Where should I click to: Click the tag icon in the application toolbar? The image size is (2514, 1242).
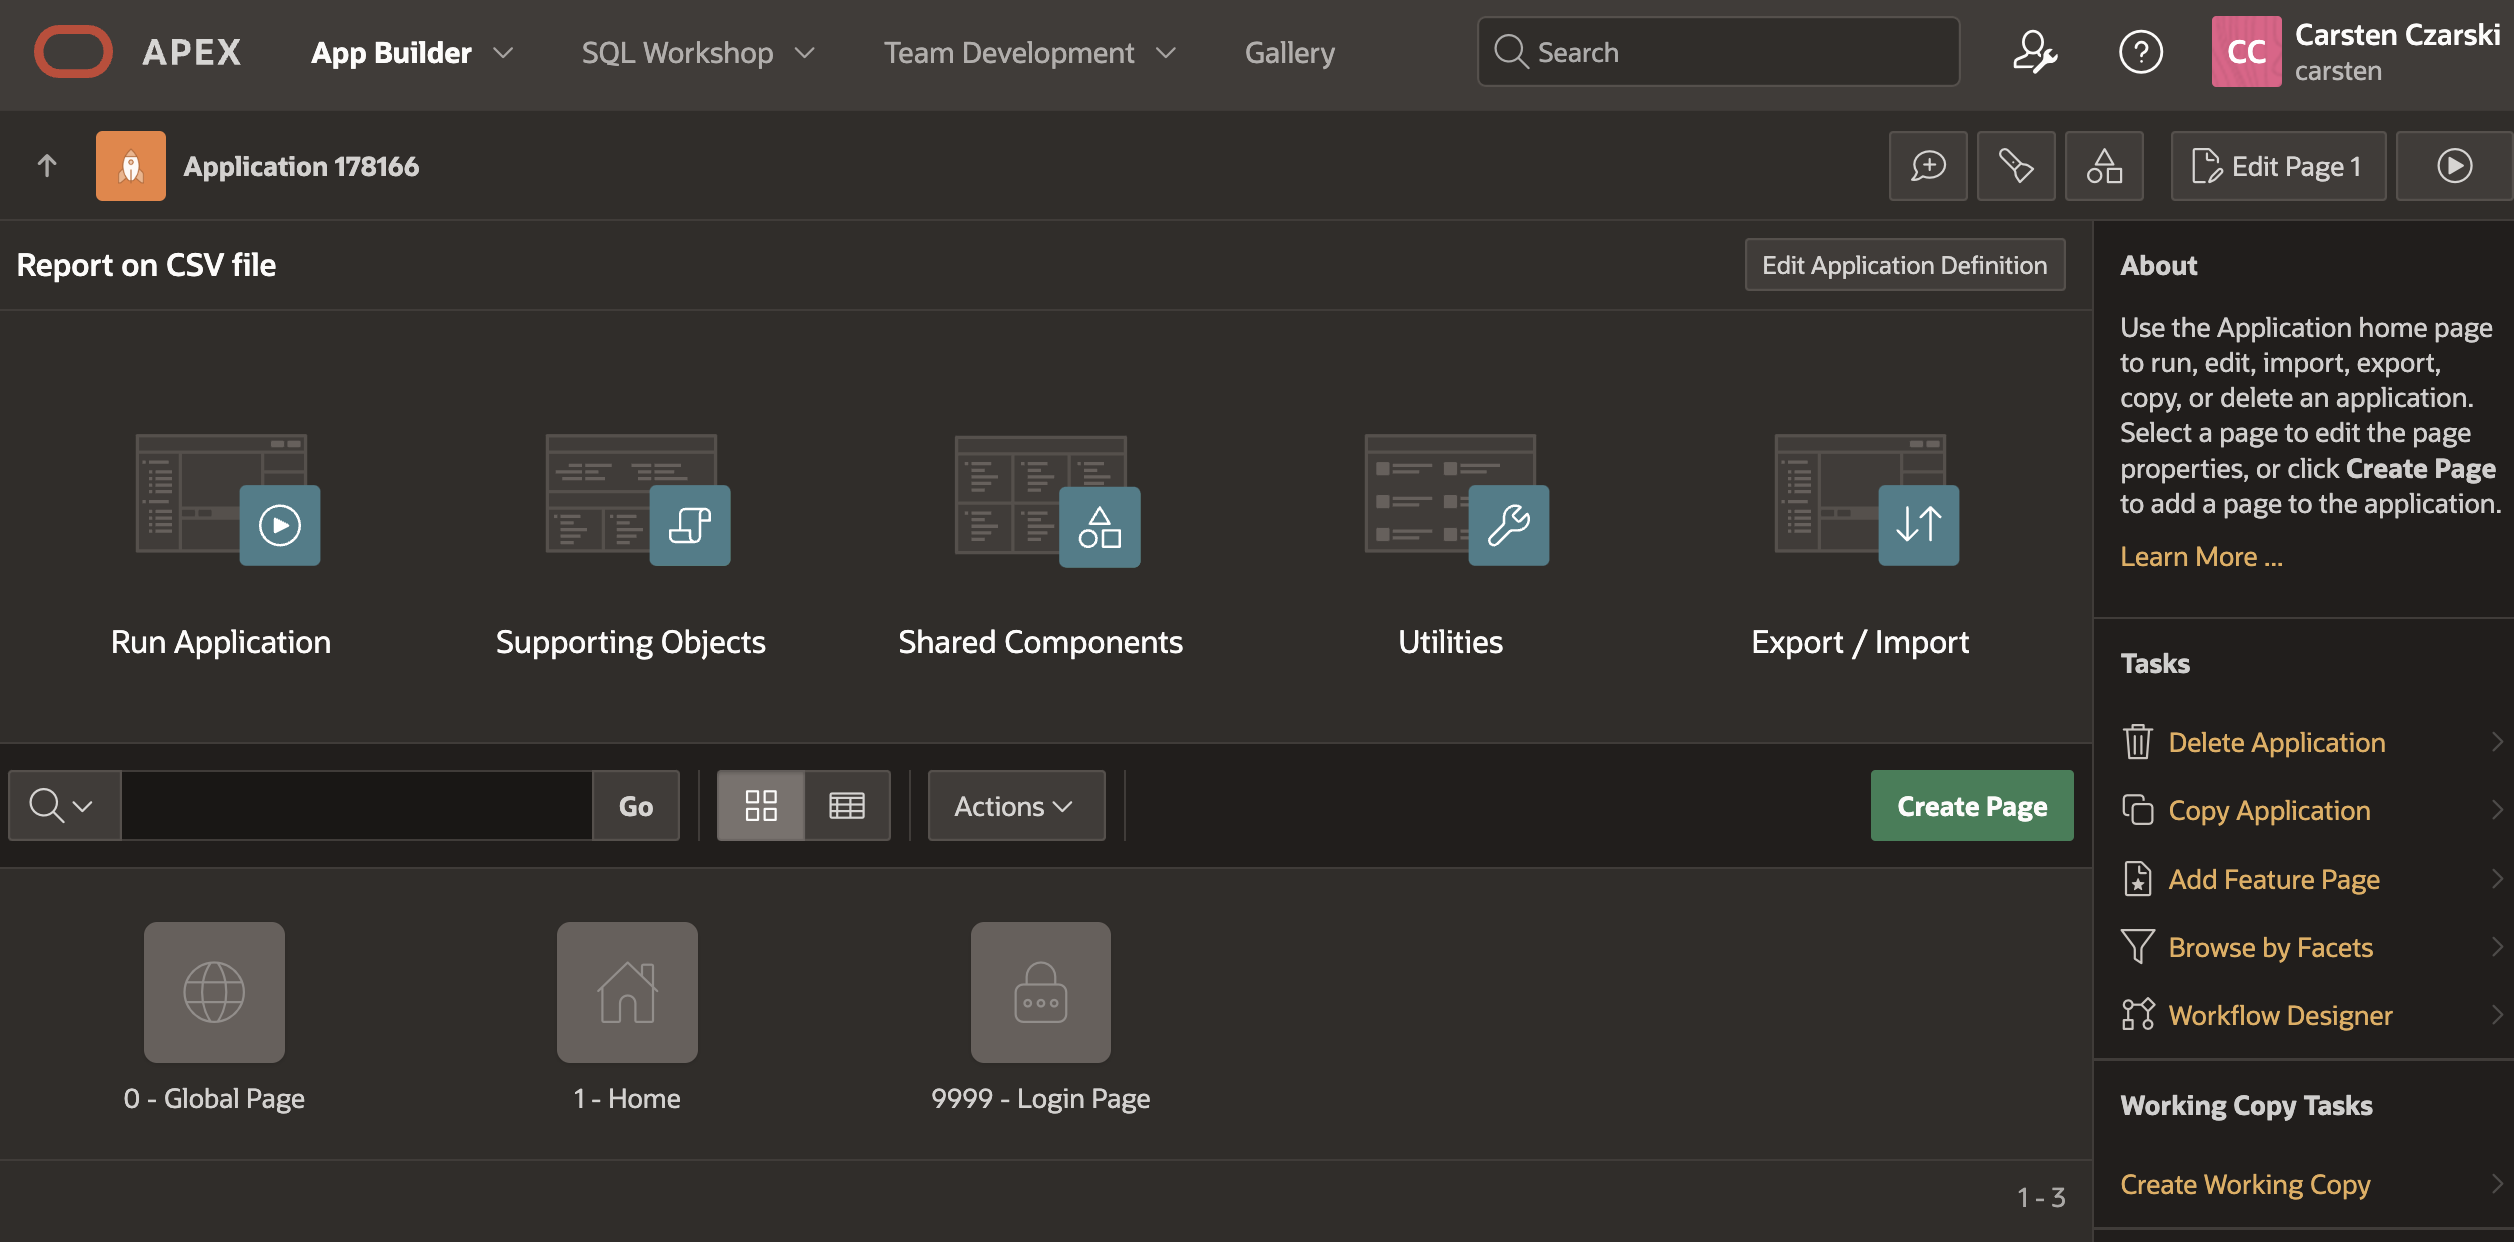[x=2015, y=166]
